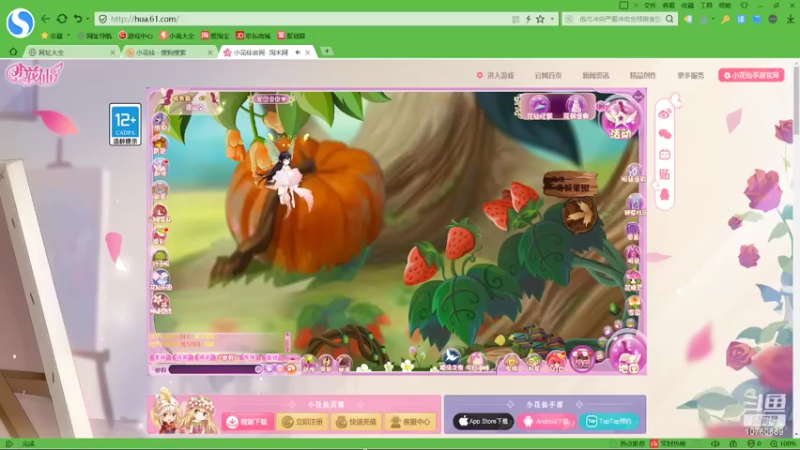800x450 pixels.
Task: Click the round leaf emblem under the signpost
Action: tap(580, 215)
